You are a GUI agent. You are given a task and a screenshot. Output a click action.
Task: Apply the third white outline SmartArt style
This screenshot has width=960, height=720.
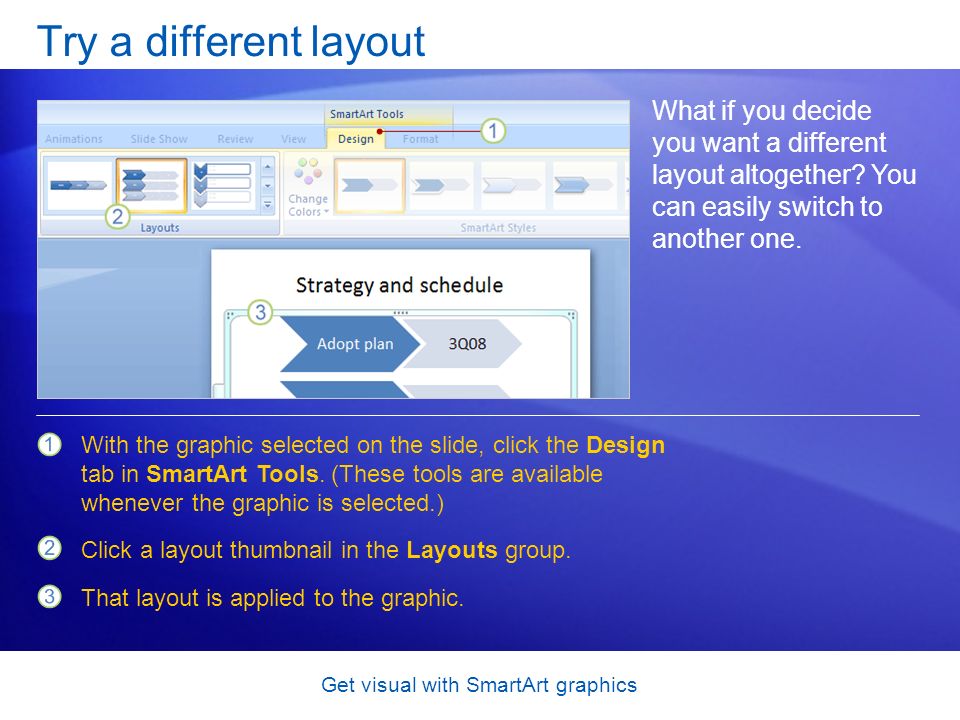click(x=512, y=185)
